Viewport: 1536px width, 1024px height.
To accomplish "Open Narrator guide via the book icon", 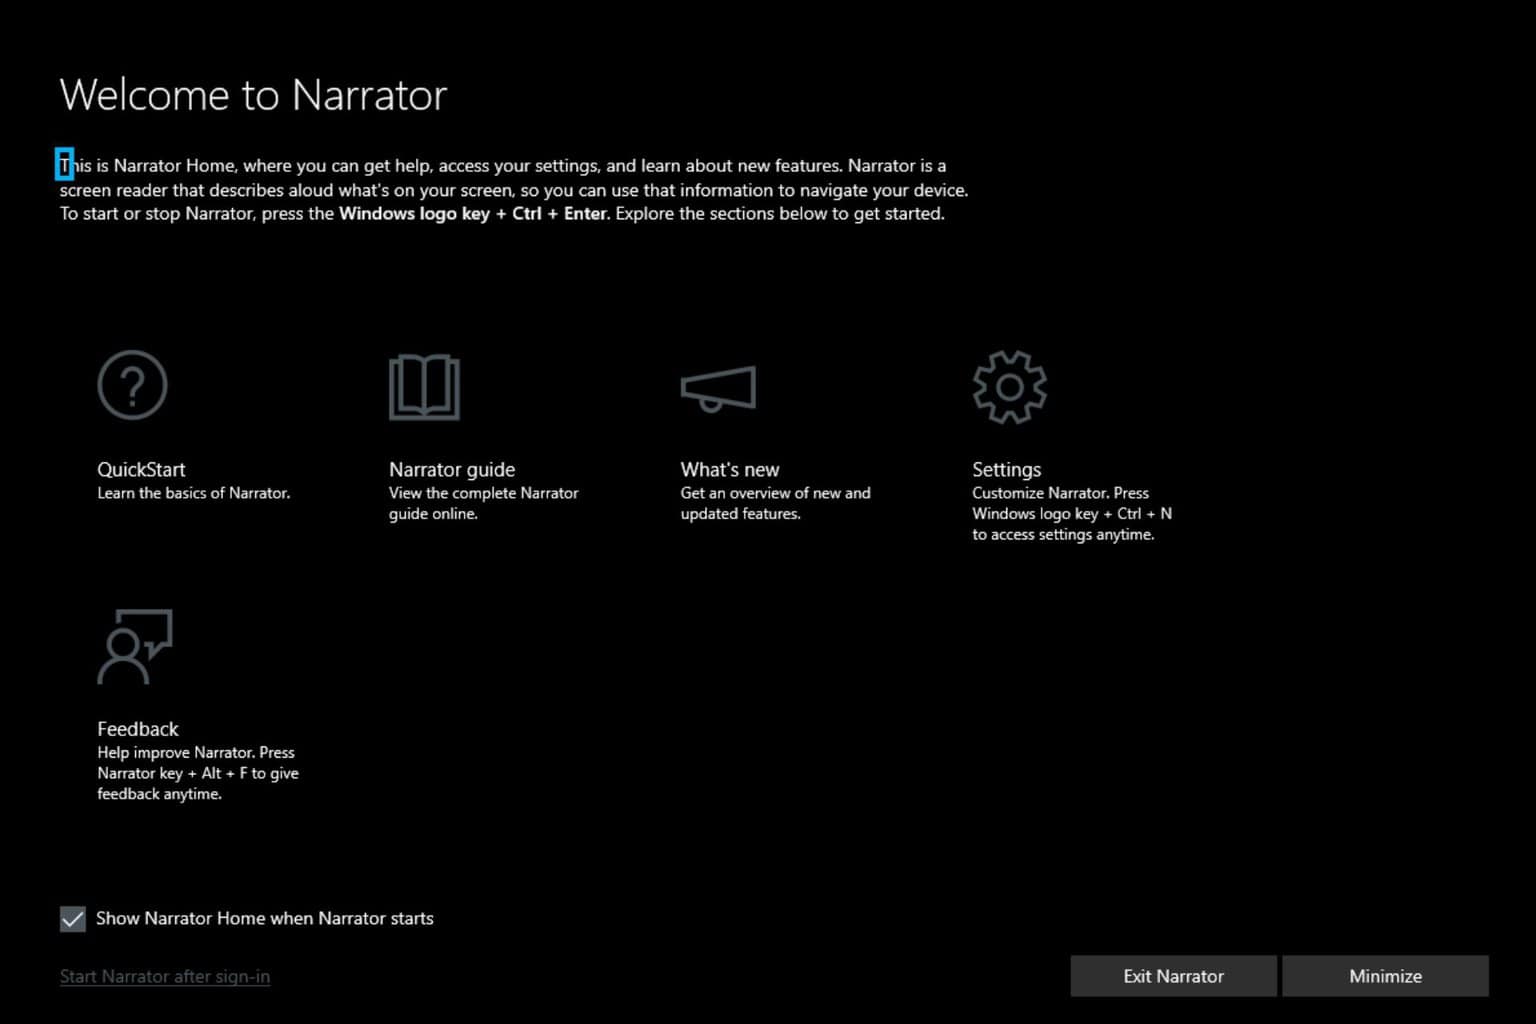I will click(x=424, y=387).
